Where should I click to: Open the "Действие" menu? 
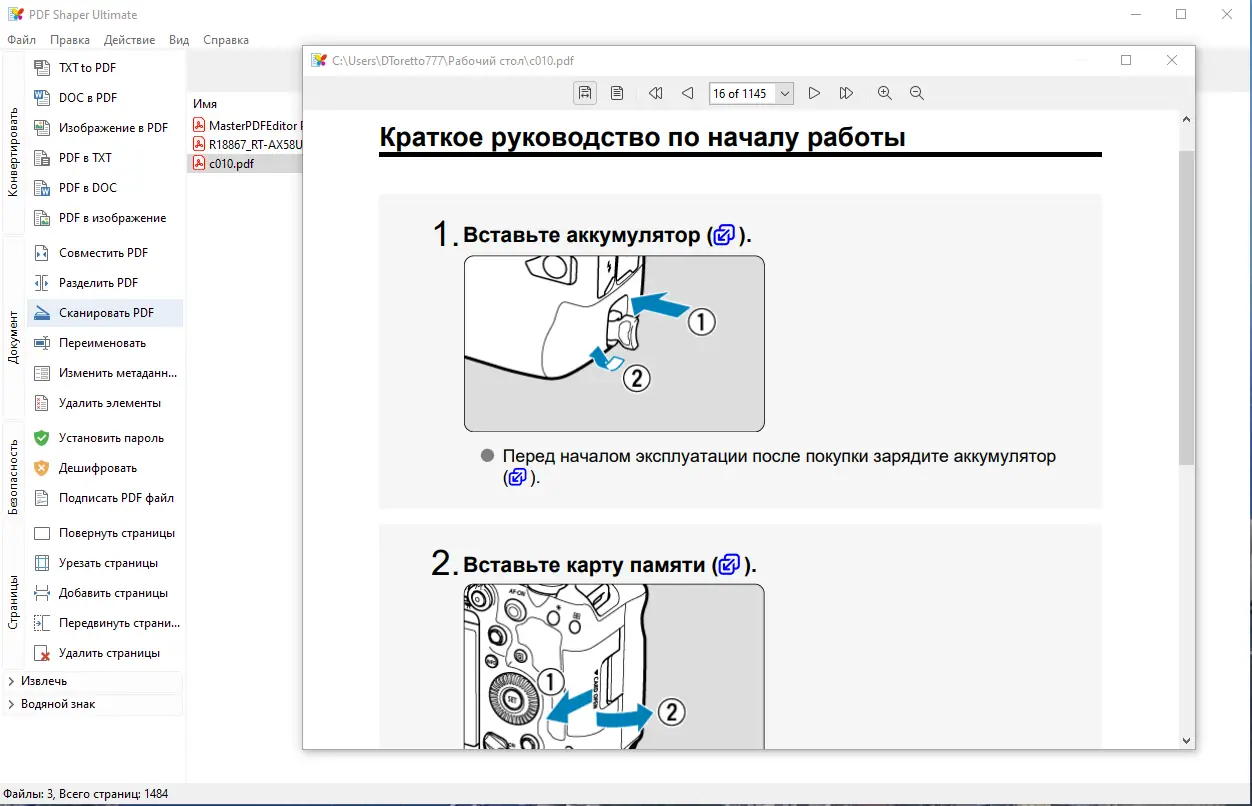pyautogui.click(x=128, y=40)
